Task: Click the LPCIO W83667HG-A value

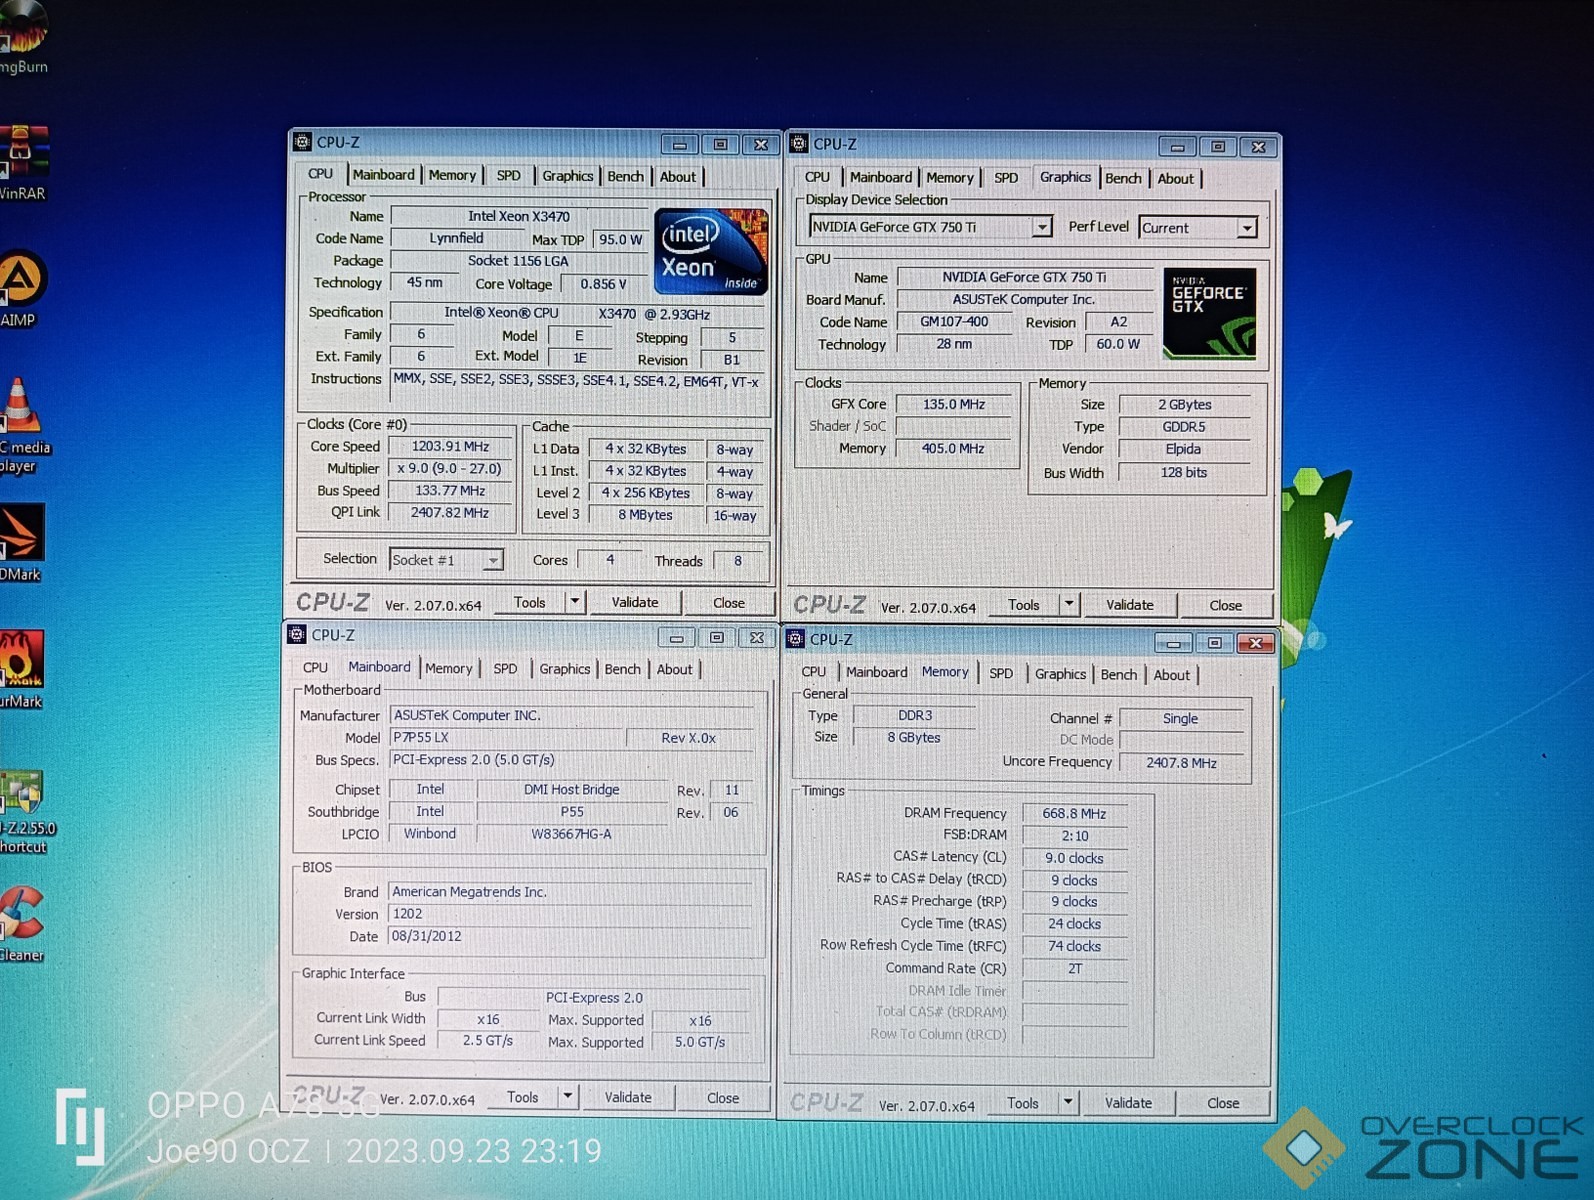Action: point(571,834)
